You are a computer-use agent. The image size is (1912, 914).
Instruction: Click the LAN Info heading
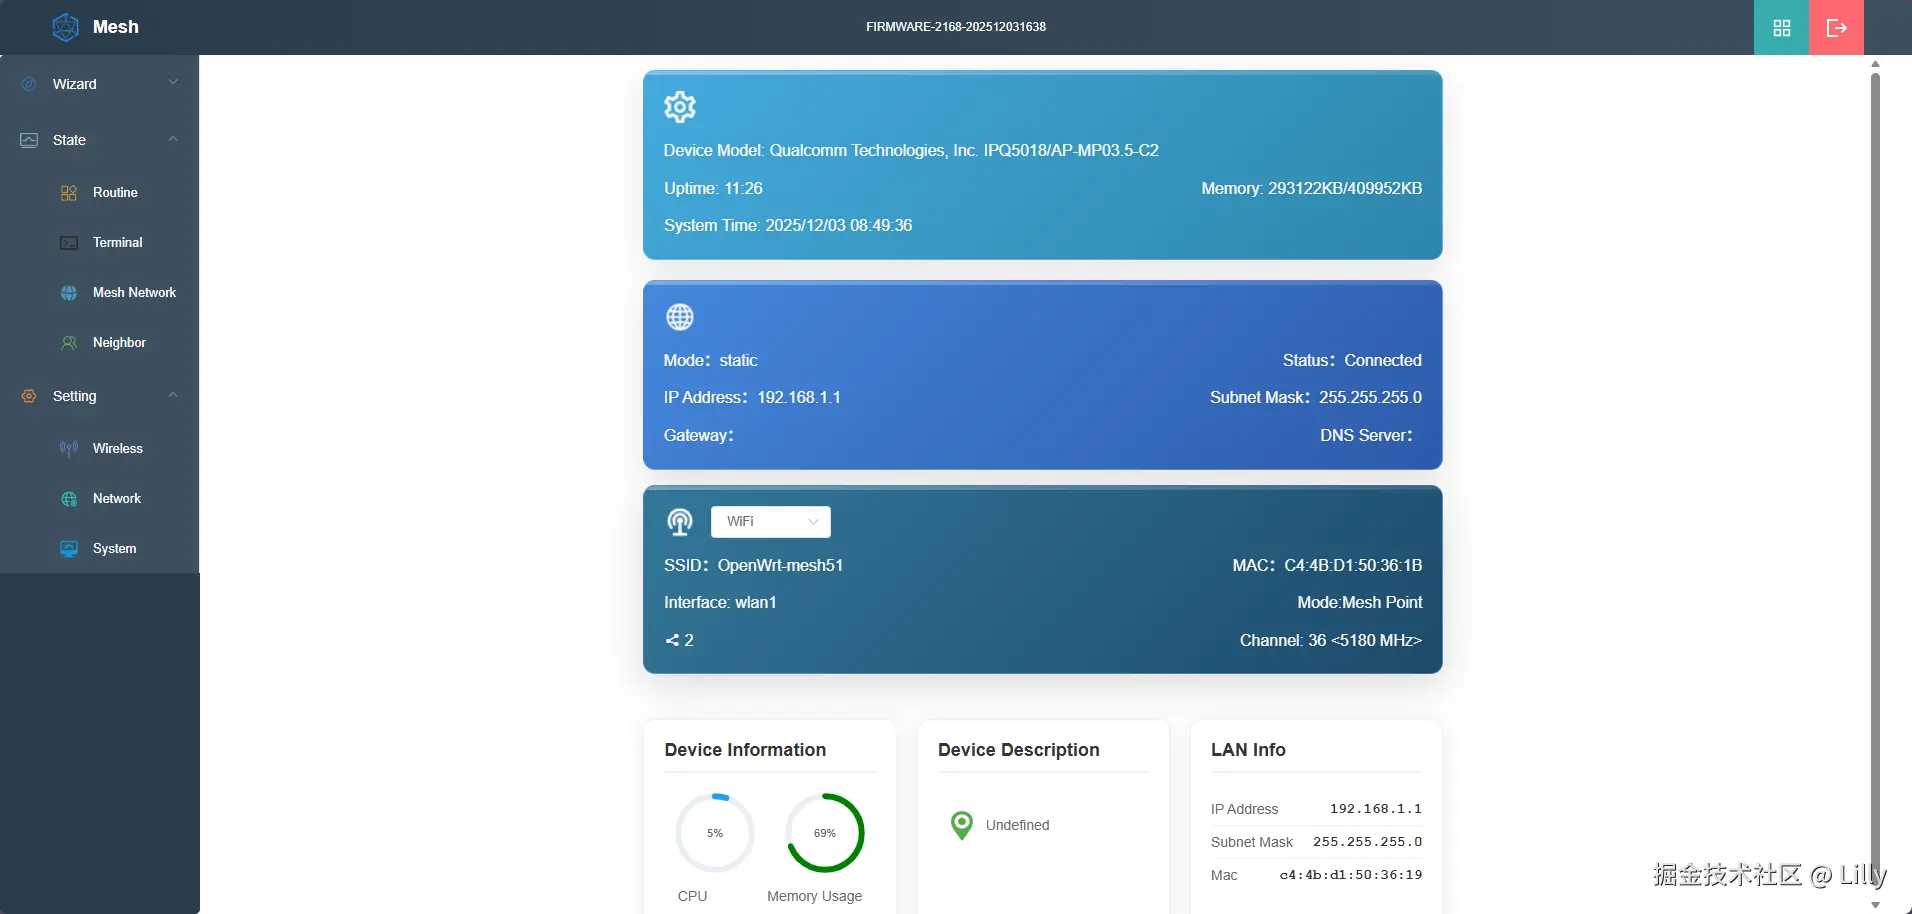click(1248, 750)
